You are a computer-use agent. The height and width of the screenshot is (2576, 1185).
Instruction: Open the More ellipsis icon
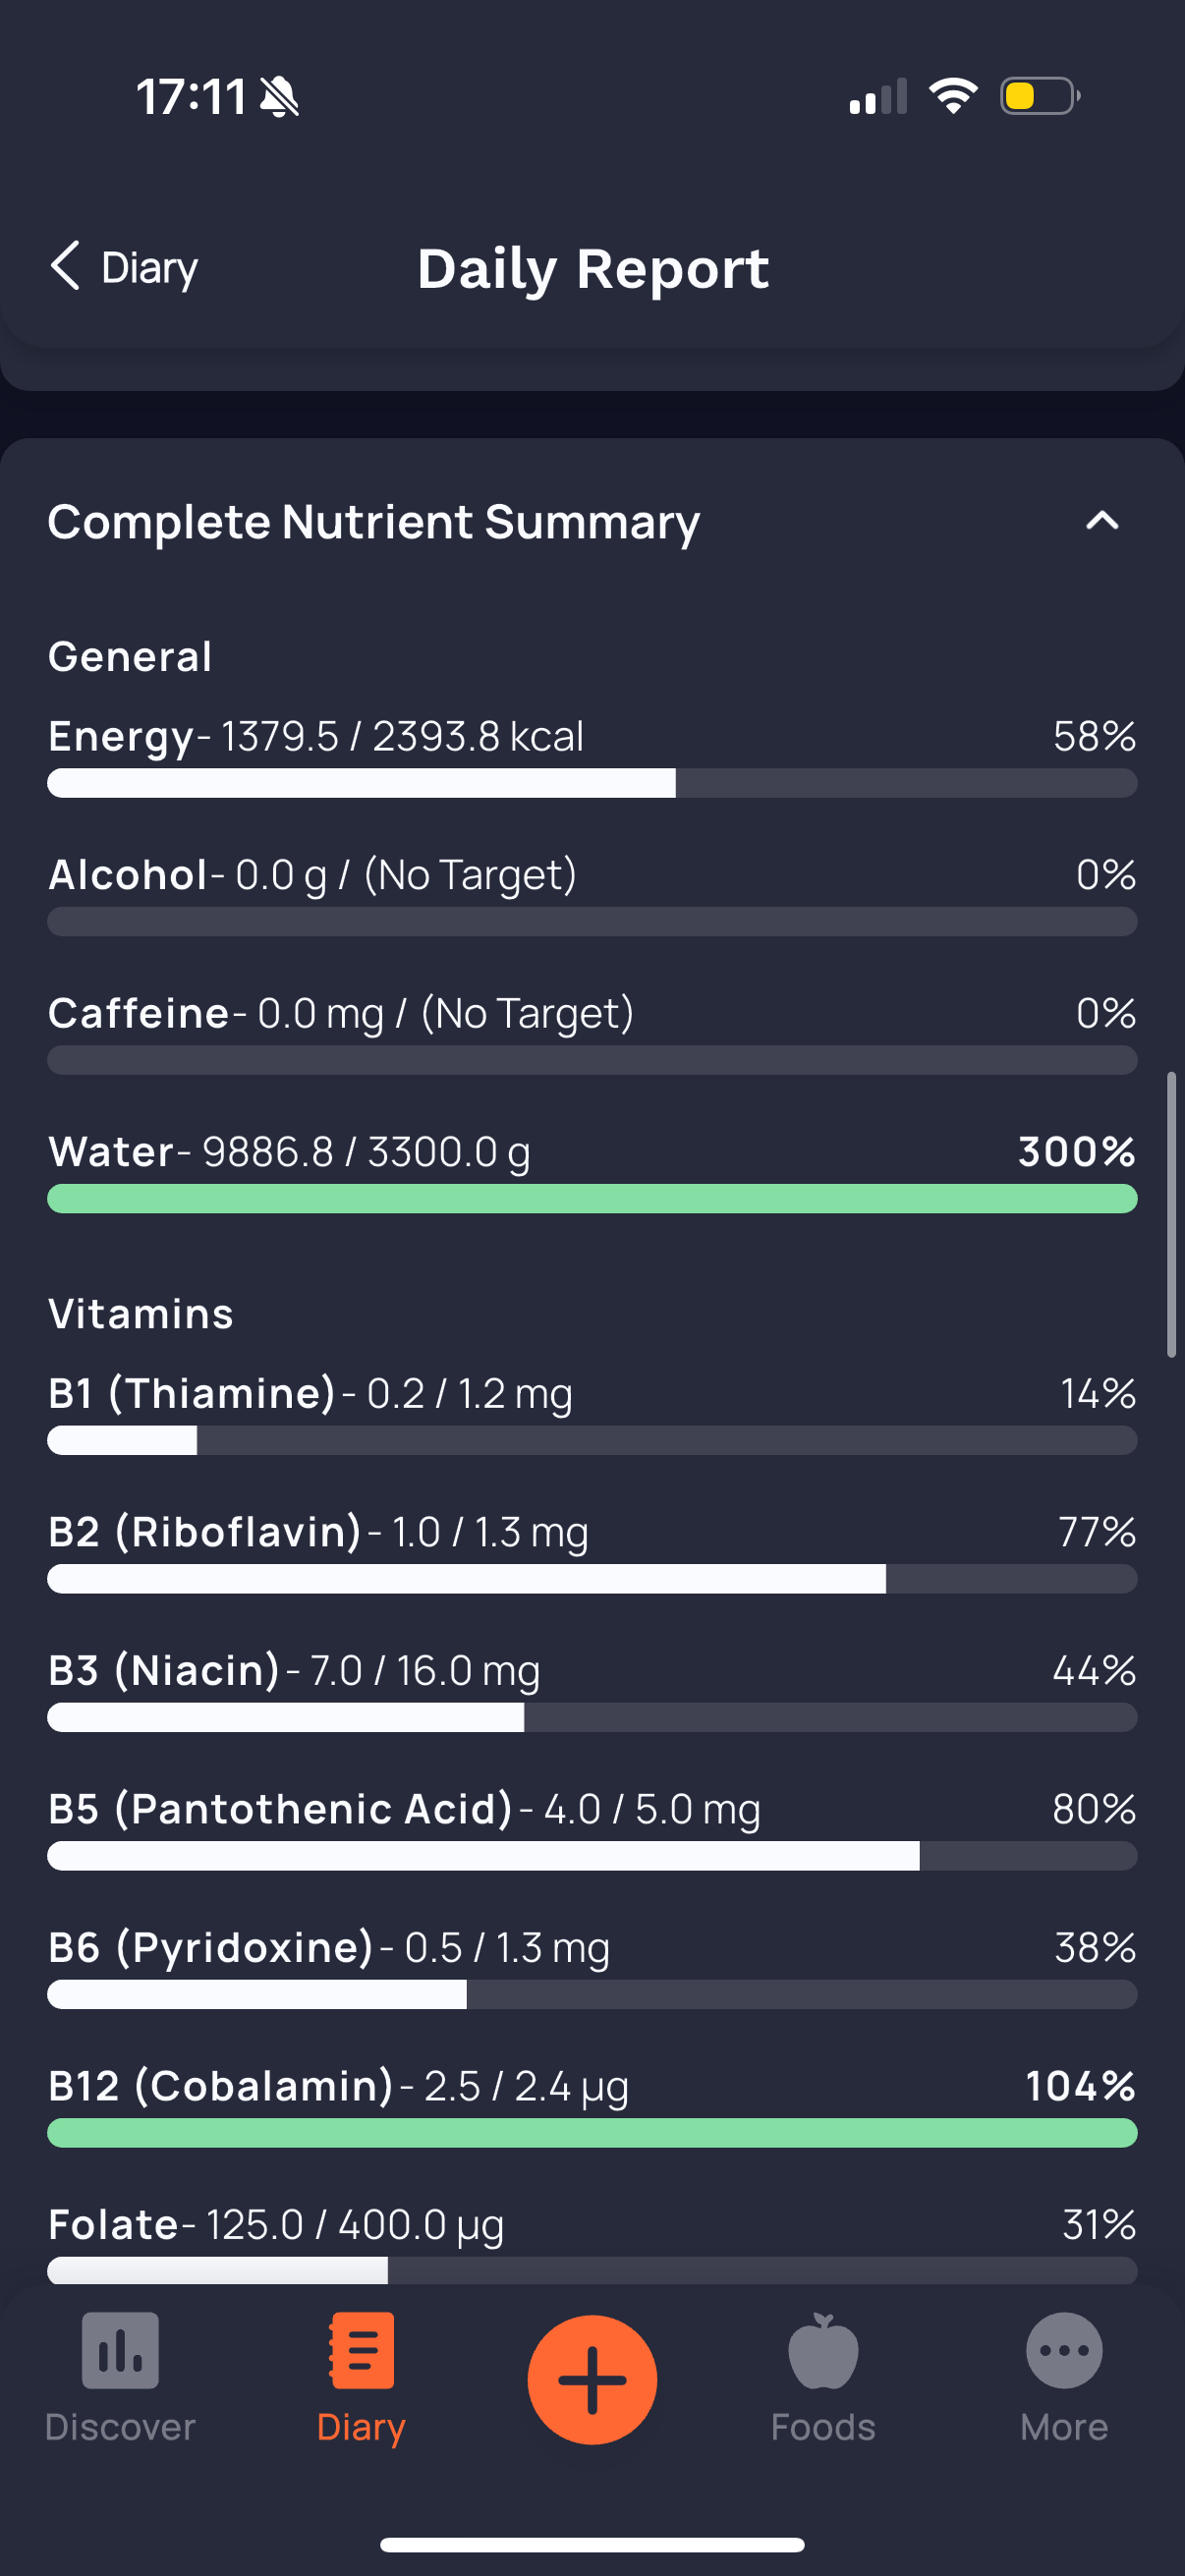1064,2350
